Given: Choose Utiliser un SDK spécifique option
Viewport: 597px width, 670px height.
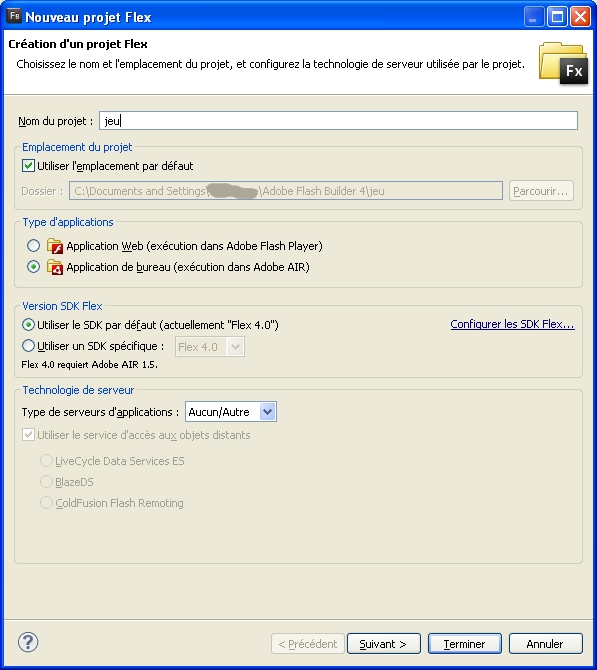Looking at the screenshot, I should click(x=28, y=346).
